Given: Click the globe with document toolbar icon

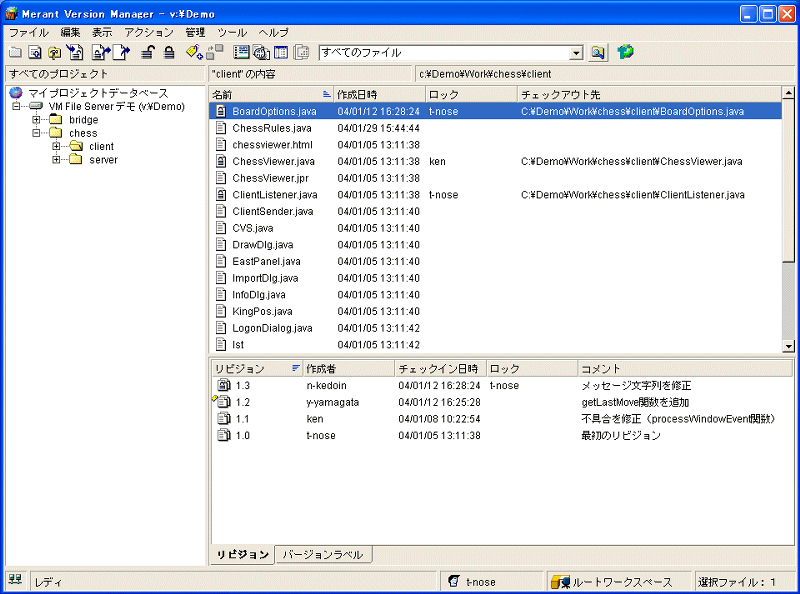Looking at the screenshot, I should pyautogui.click(x=261, y=52).
